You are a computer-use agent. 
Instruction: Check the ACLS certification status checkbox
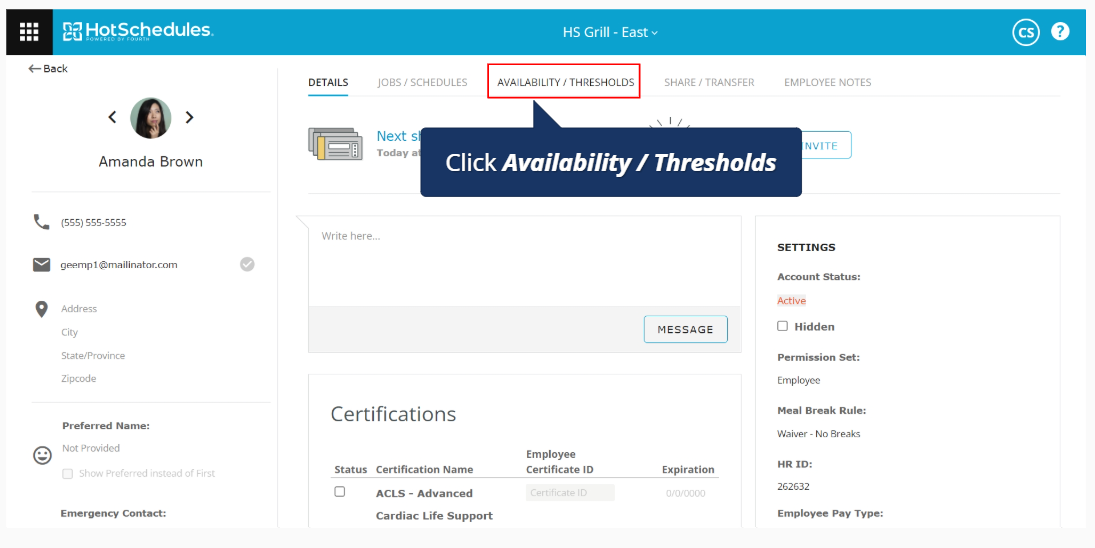339,492
